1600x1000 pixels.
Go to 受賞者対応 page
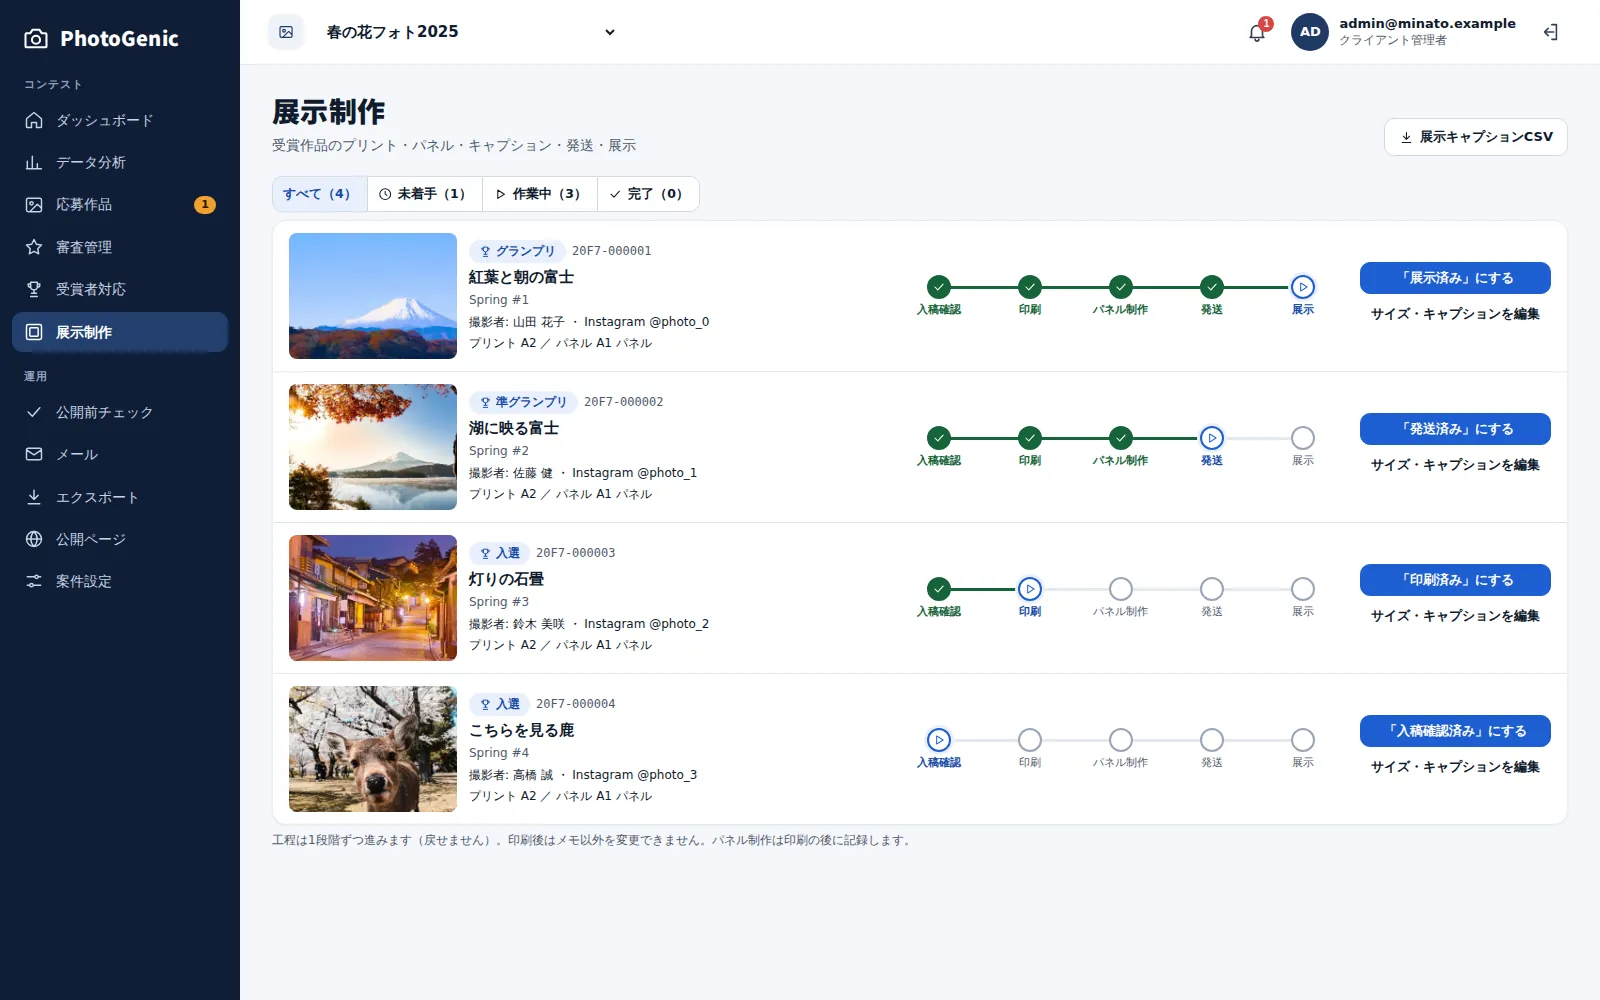[x=120, y=289]
